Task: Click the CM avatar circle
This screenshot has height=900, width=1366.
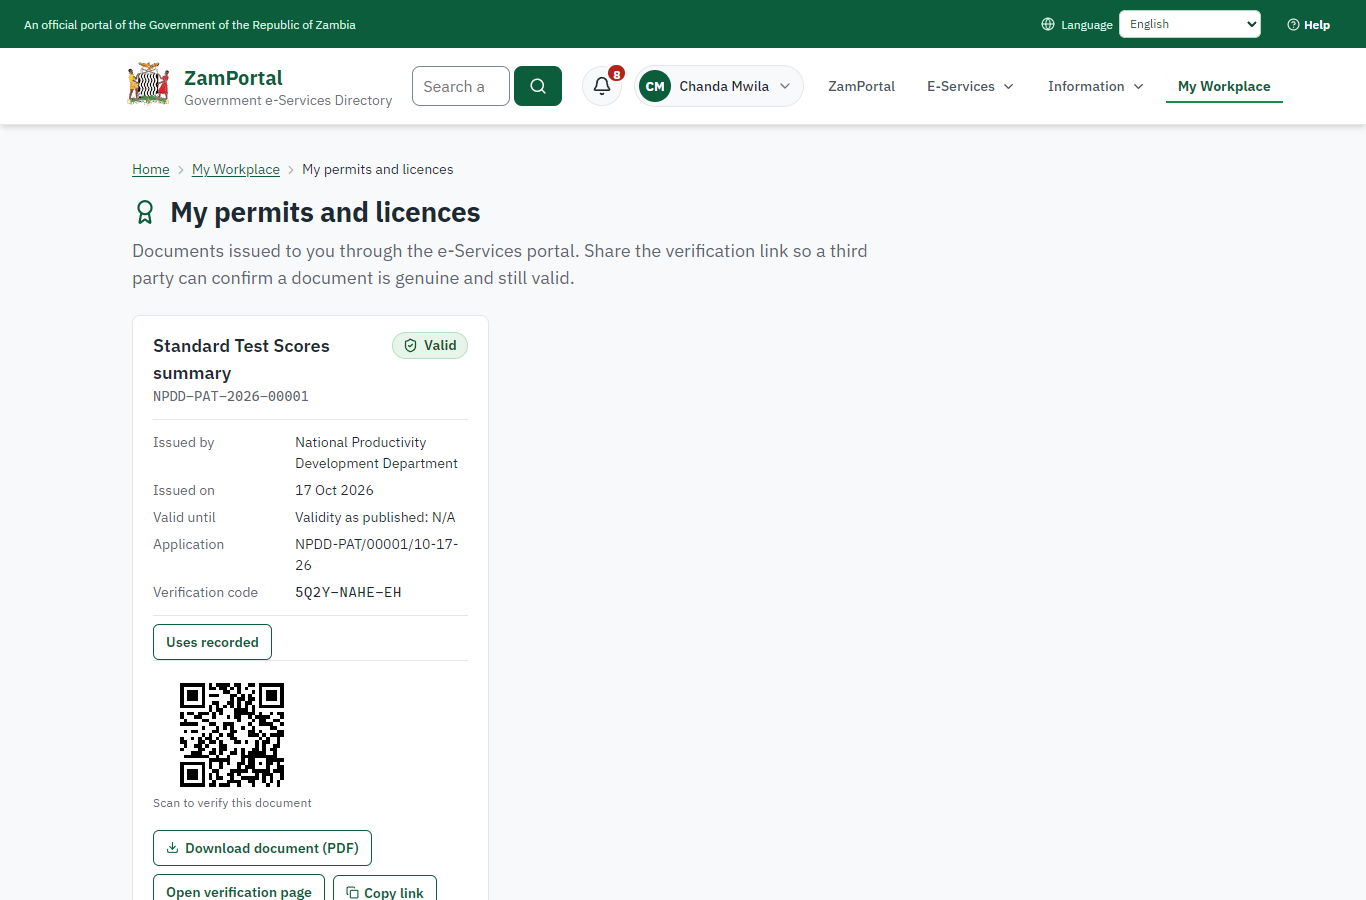Action: coord(655,86)
